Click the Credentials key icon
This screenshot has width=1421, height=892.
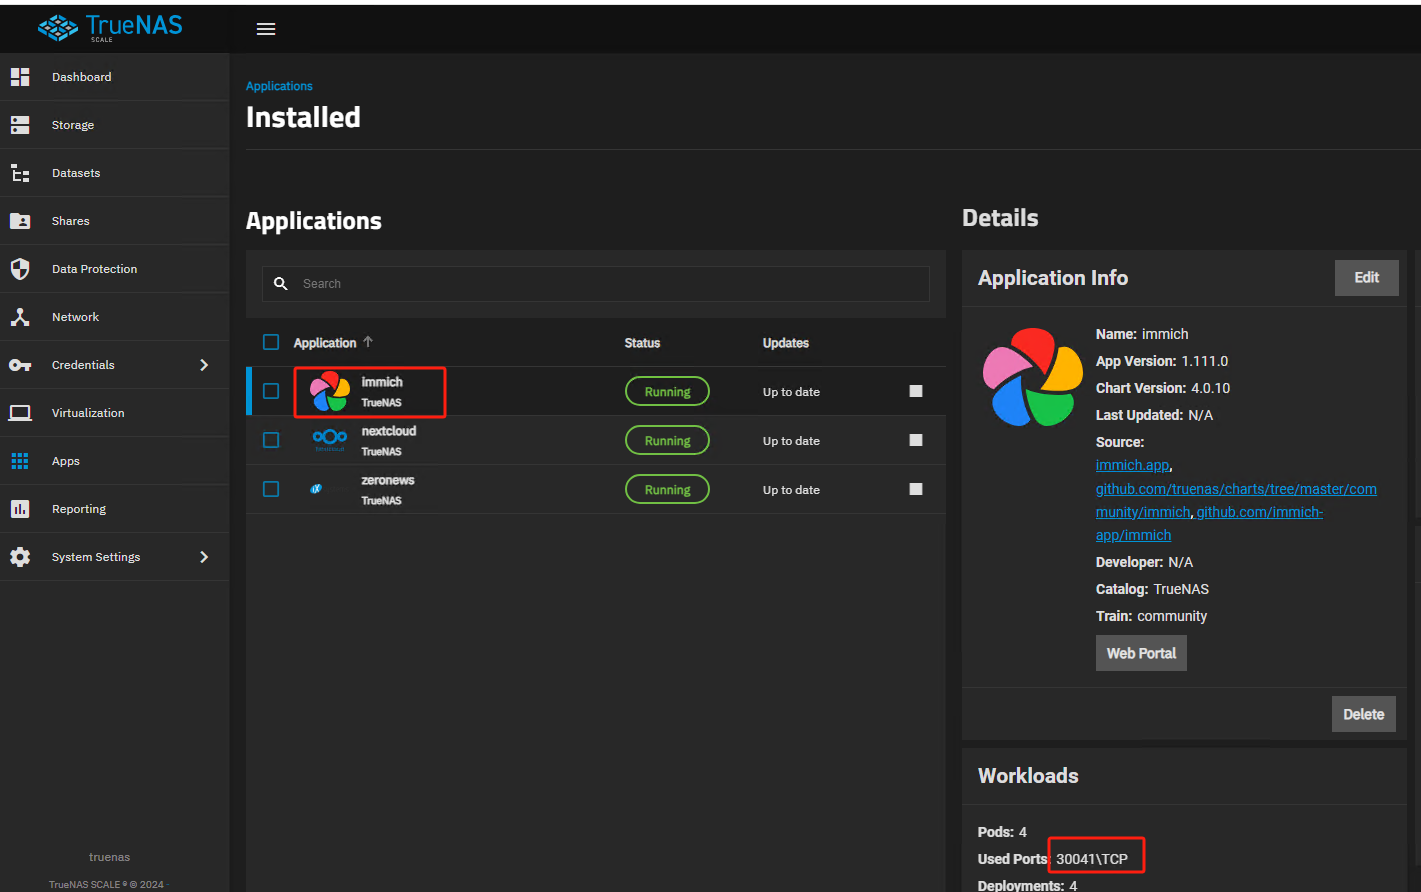tap(20, 365)
